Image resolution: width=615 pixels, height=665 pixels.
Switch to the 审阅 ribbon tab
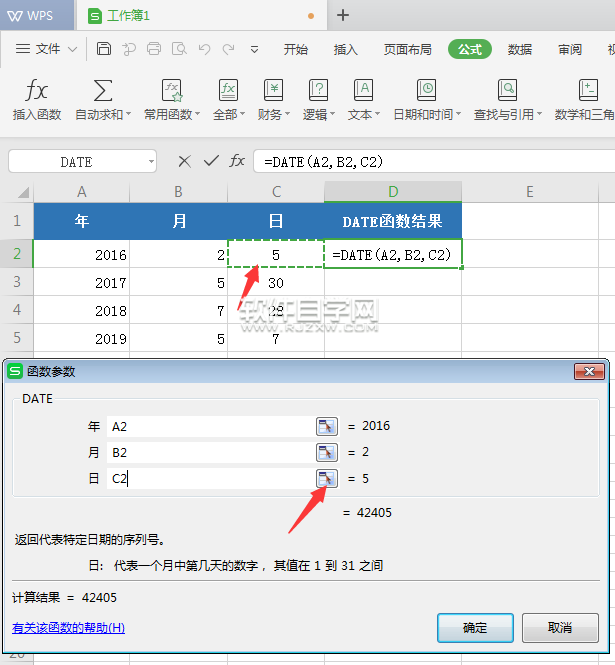[x=570, y=50]
